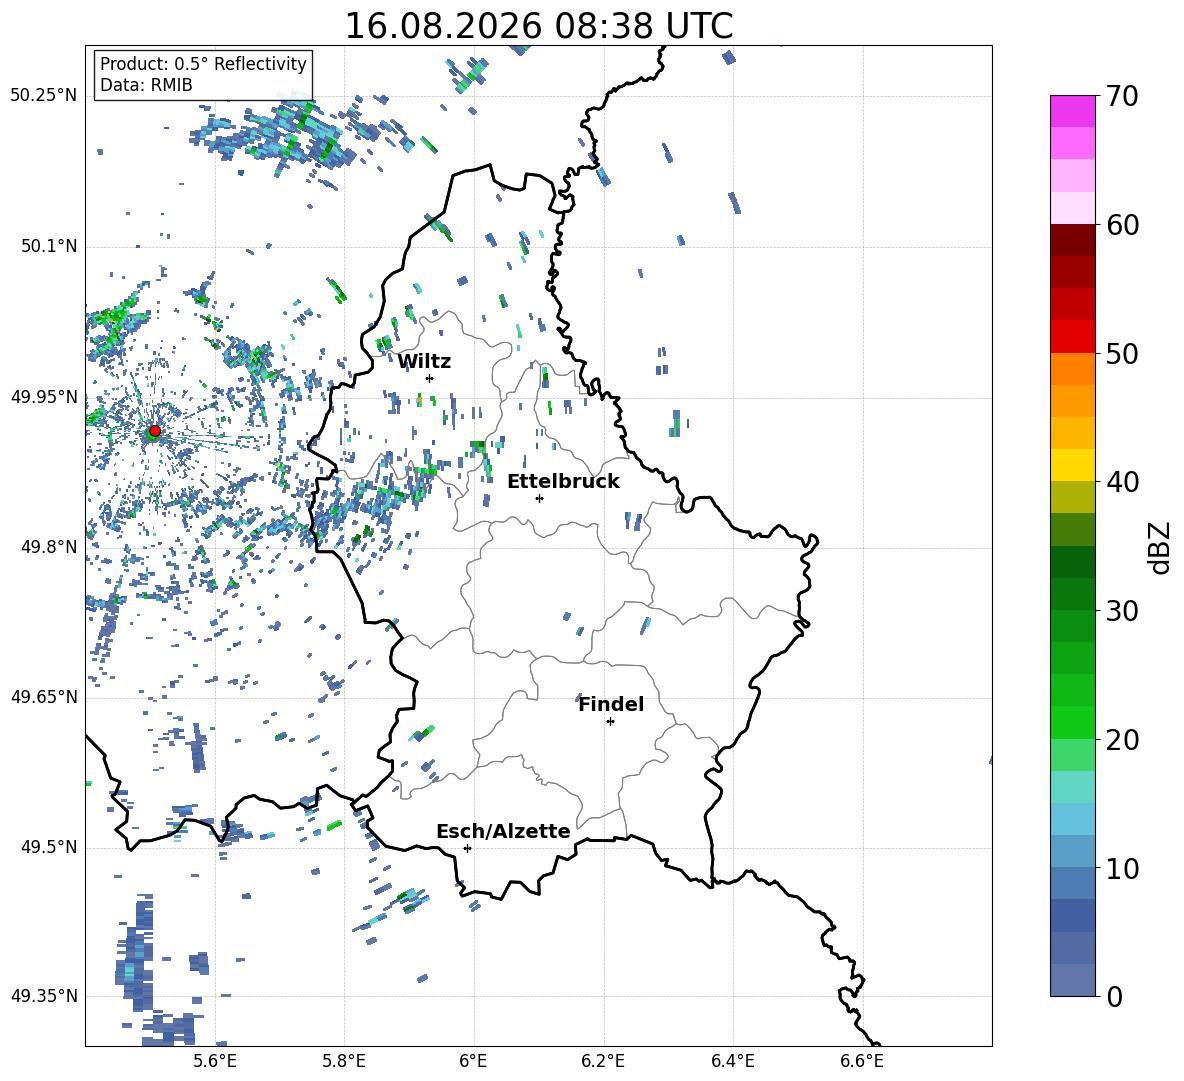This screenshot has height=1081, width=1184.
Task: Click the dBZ colorbar axis label
Action: point(1161,547)
